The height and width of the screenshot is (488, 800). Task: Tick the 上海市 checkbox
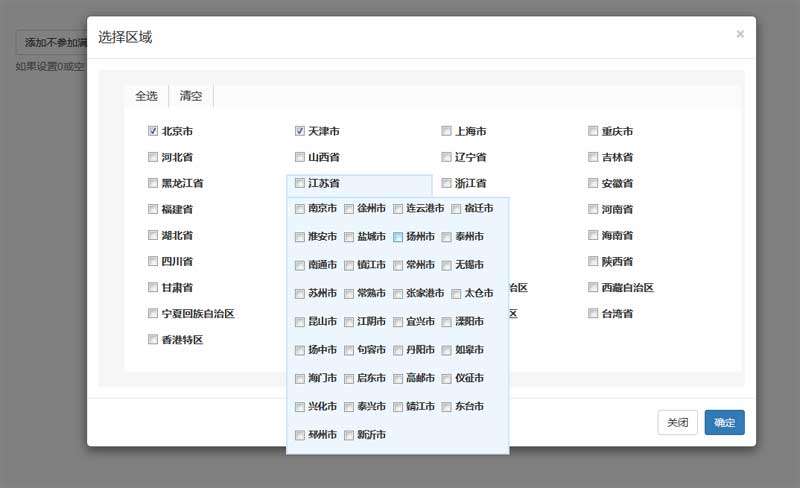point(447,131)
